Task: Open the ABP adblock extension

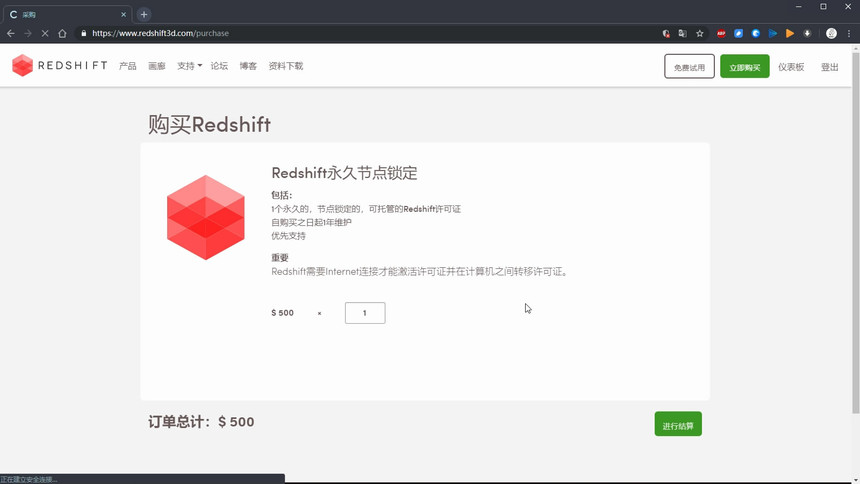Action: tap(721, 33)
